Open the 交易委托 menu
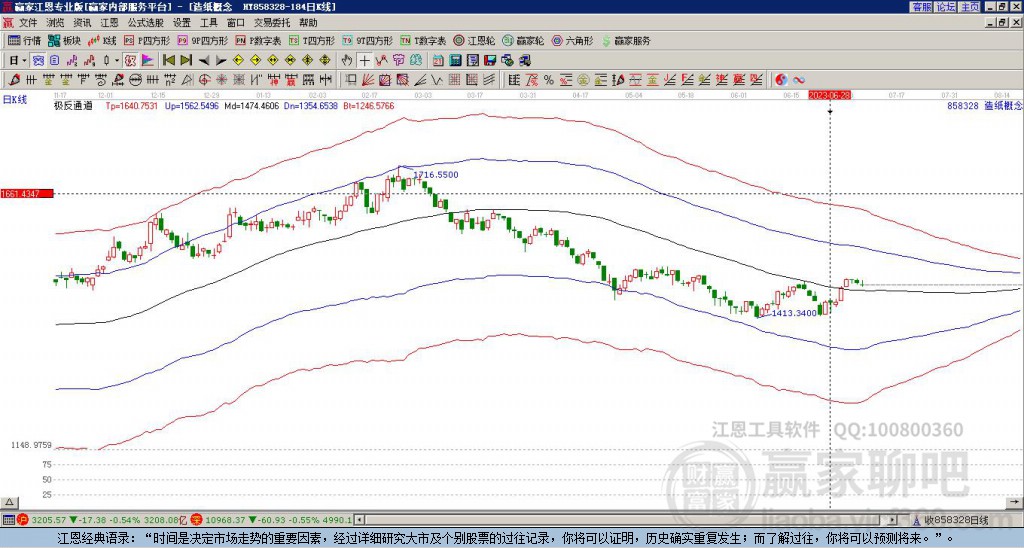The image size is (1024, 548). pyautogui.click(x=272, y=23)
